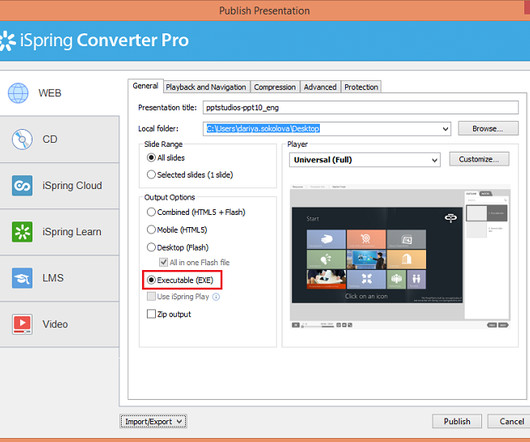Click the player preview thumbnail
Viewport: 530px width, 442px height.
[400, 257]
